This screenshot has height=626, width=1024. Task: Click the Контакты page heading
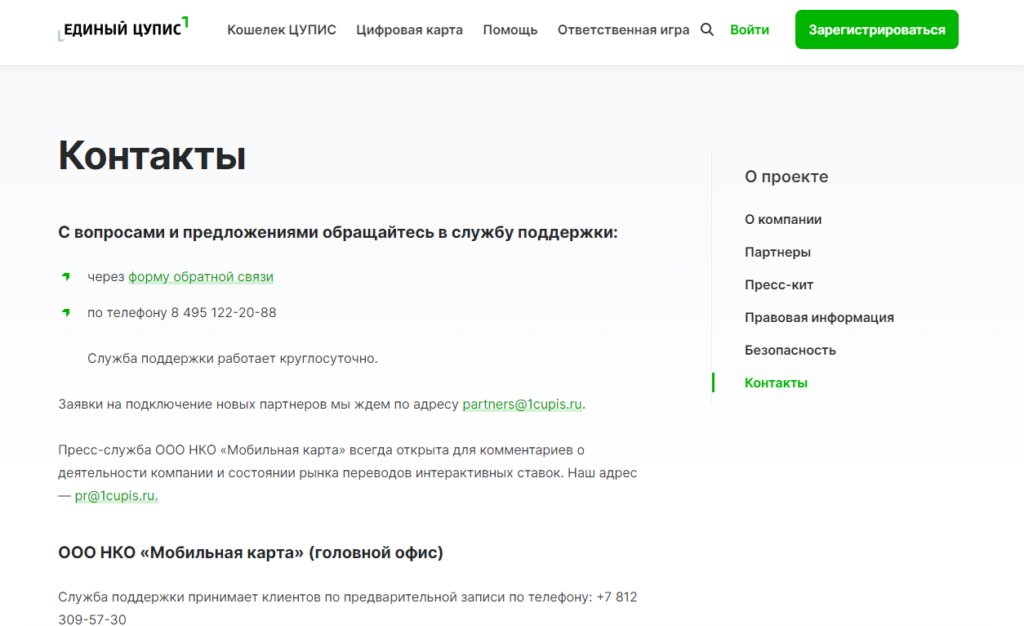[x=152, y=155]
